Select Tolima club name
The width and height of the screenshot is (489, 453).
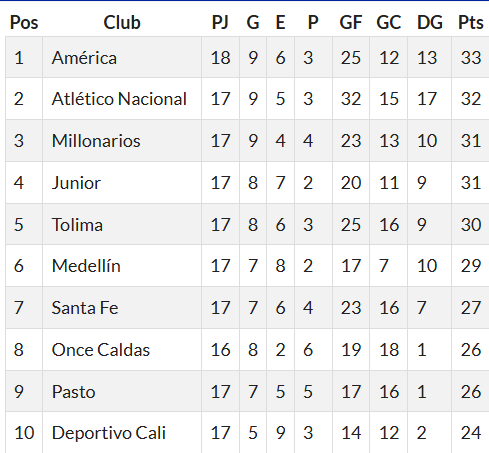(77, 224)
